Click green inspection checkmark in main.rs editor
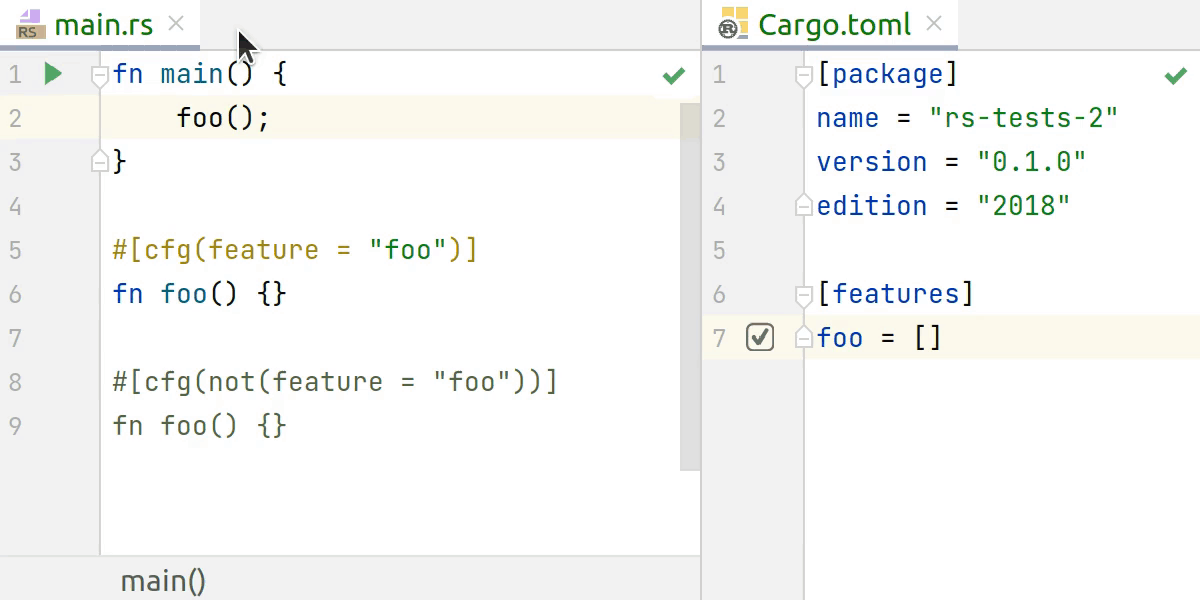The height and width of the screenshot is (600, 1200). [674, 76]
